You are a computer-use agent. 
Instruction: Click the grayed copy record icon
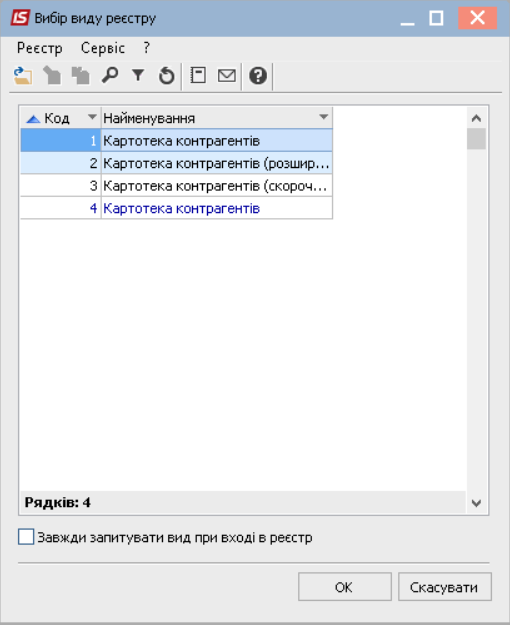(x=81, y=75)
